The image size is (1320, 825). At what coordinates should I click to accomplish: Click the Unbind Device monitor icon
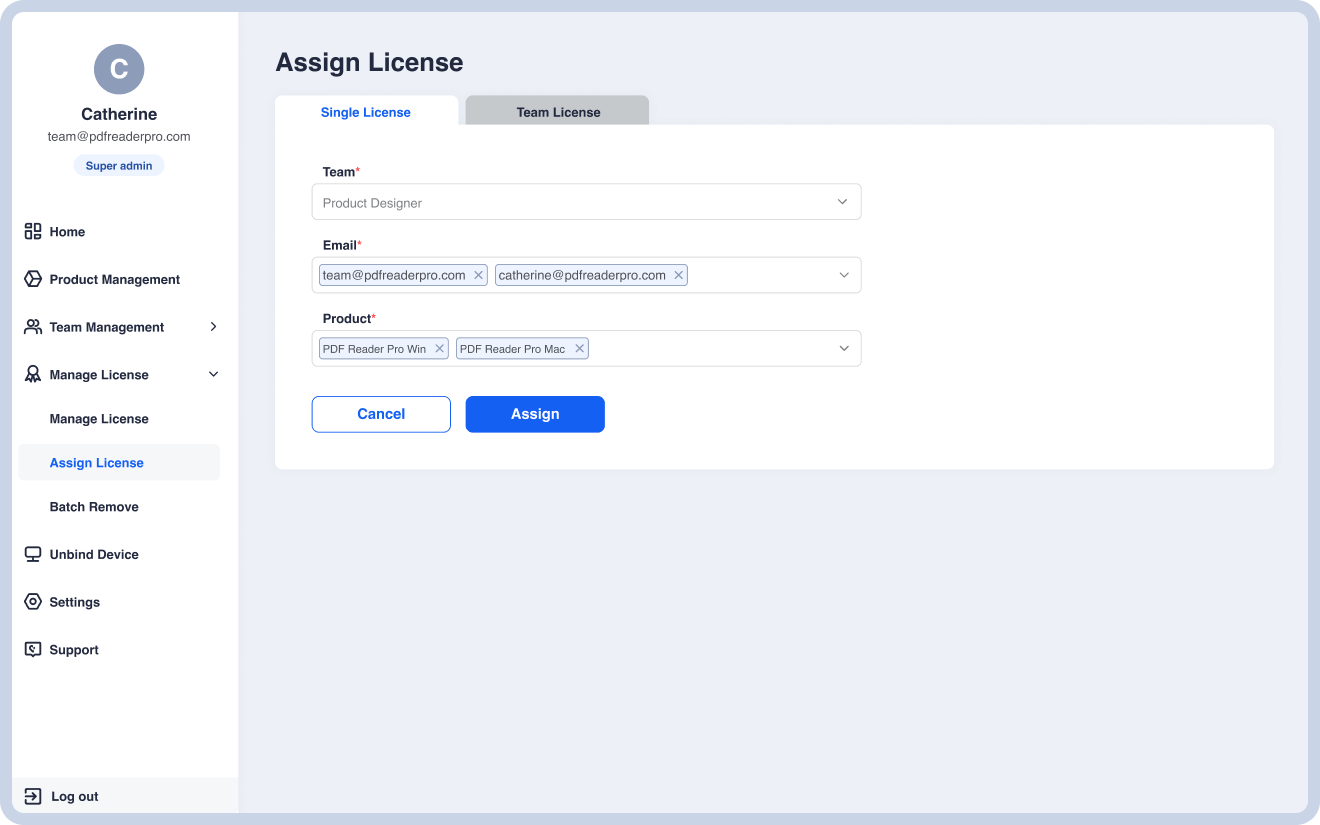(33, 554)
